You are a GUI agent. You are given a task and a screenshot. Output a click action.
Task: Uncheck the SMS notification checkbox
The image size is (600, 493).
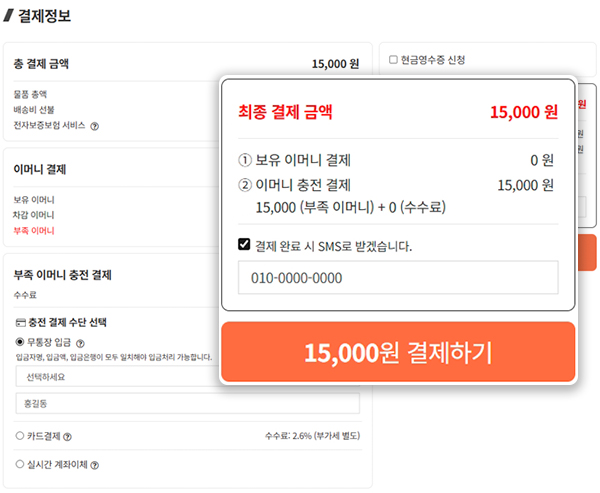click(x=244, y=244)
